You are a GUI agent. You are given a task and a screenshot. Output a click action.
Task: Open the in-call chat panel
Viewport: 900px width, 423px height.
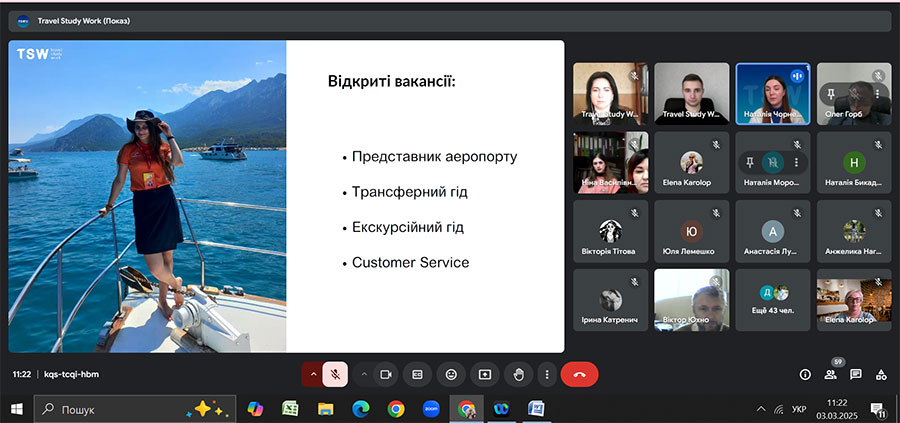pyautogui.click(x=856, y=375)
